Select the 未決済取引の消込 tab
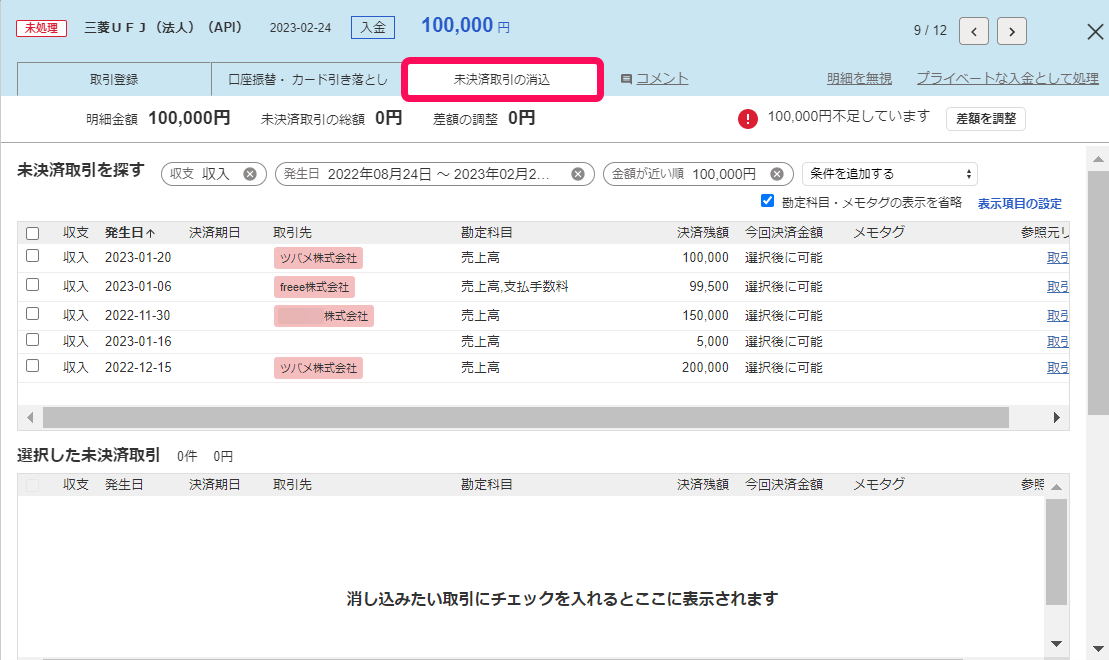 (502, 79)
